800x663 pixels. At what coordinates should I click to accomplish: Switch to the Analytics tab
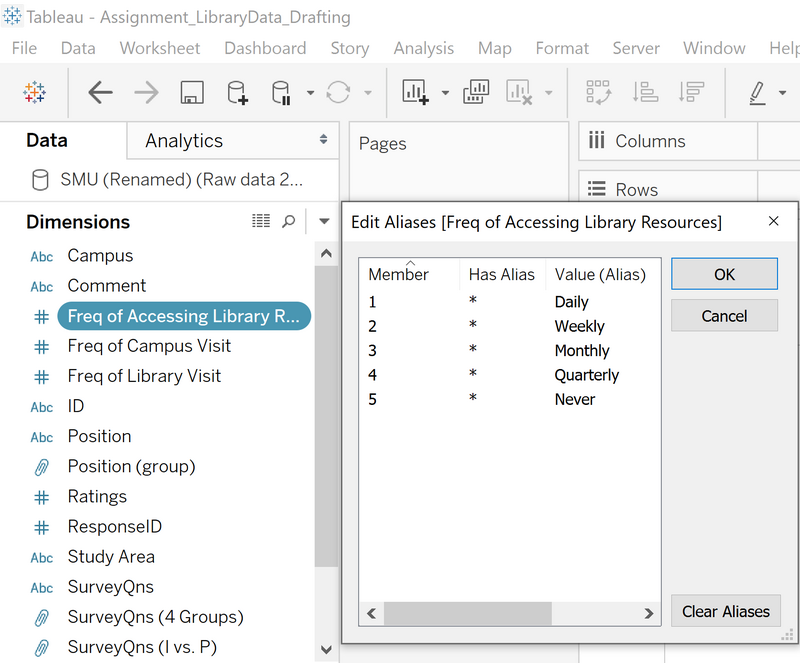pyautogui.click(x=184, y=141)
